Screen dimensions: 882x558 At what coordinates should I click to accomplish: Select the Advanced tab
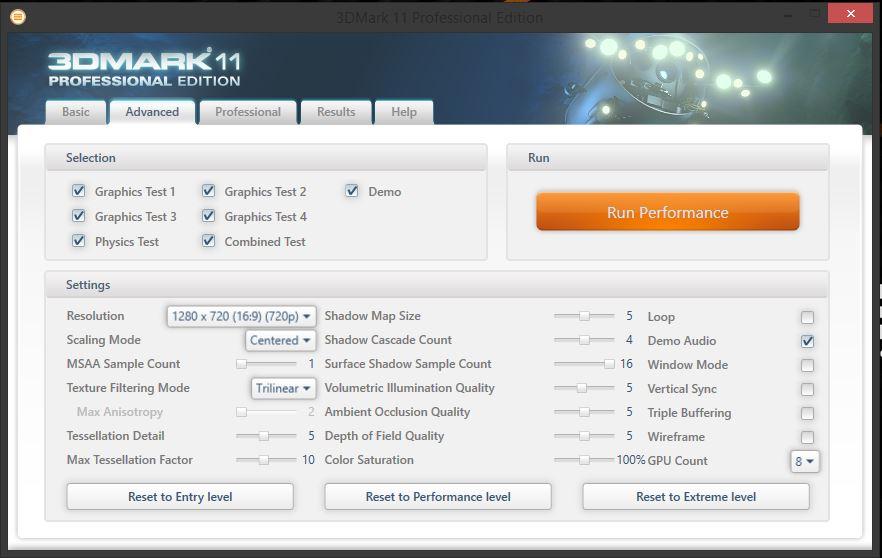click(152, 112)
